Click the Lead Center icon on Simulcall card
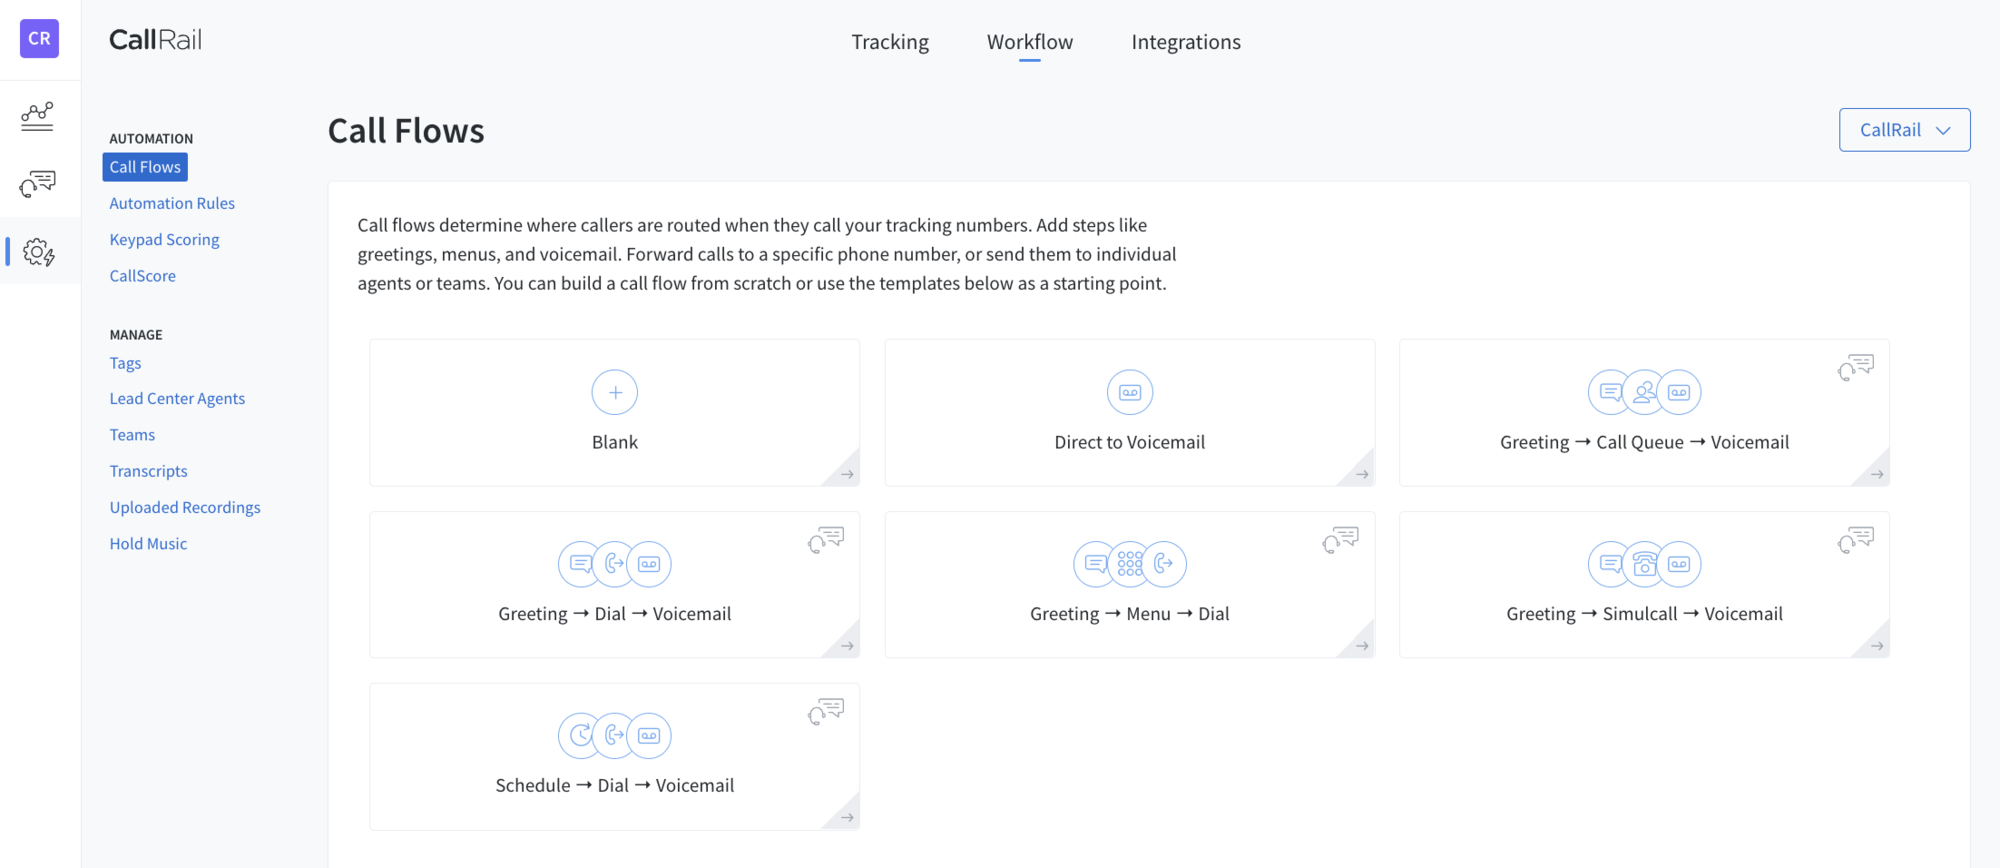 (1856, 540)
